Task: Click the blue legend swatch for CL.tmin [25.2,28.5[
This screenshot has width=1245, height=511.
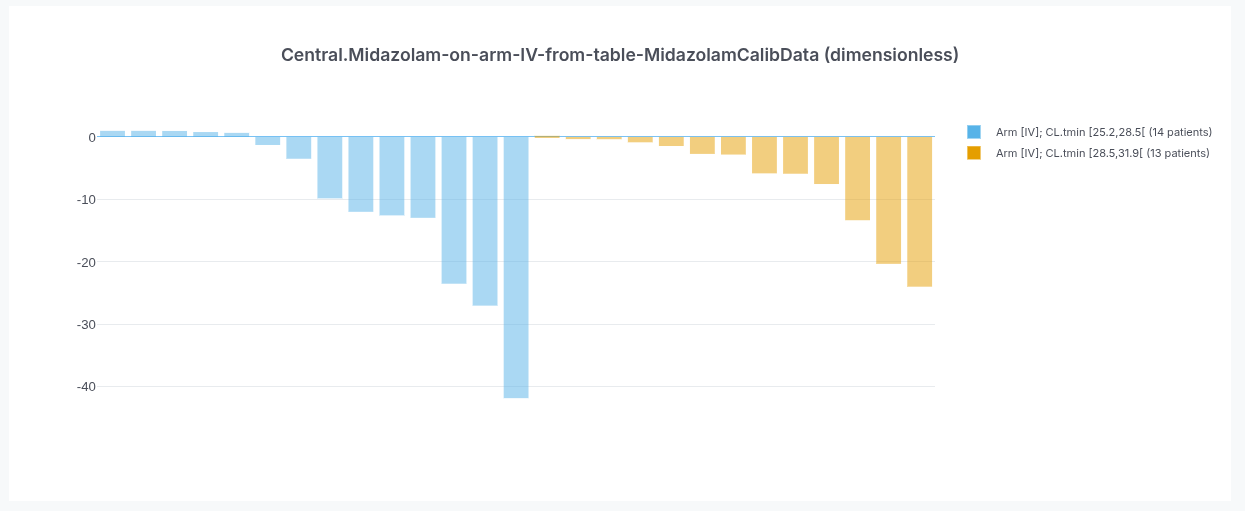Action: pyautogui.click(x=974, y=132)
